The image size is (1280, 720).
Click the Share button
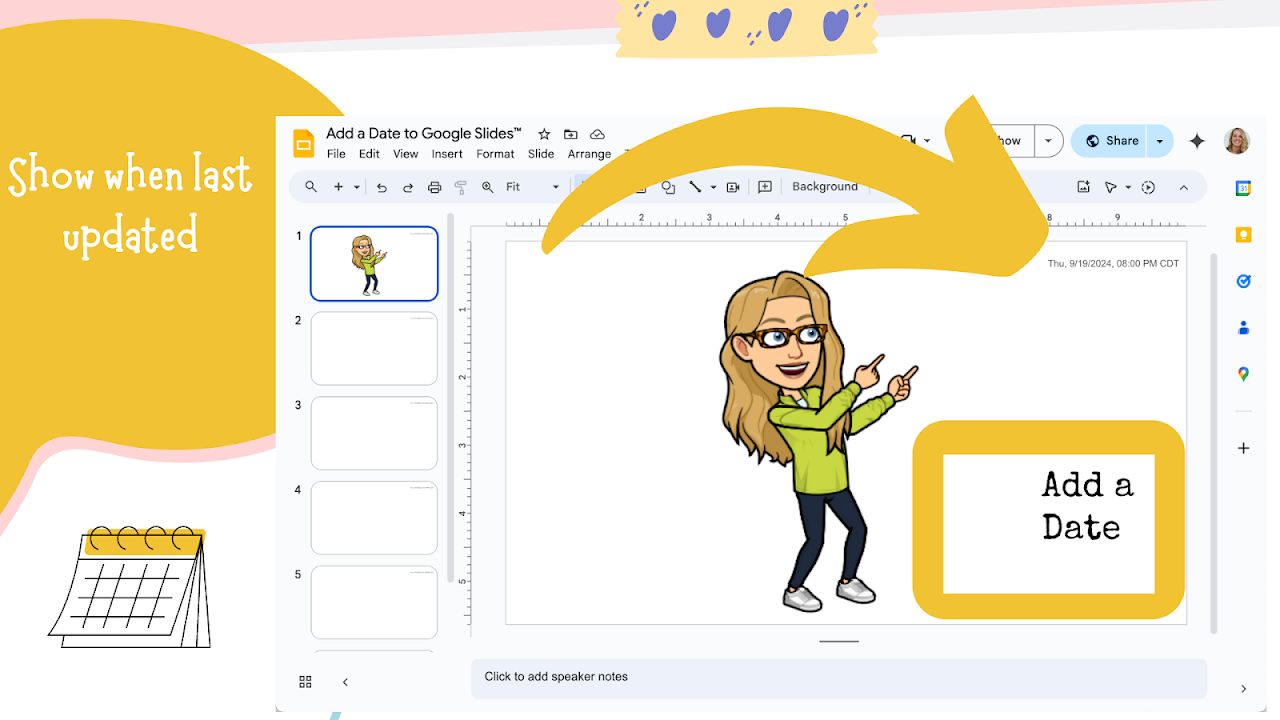pos(1110,141)
